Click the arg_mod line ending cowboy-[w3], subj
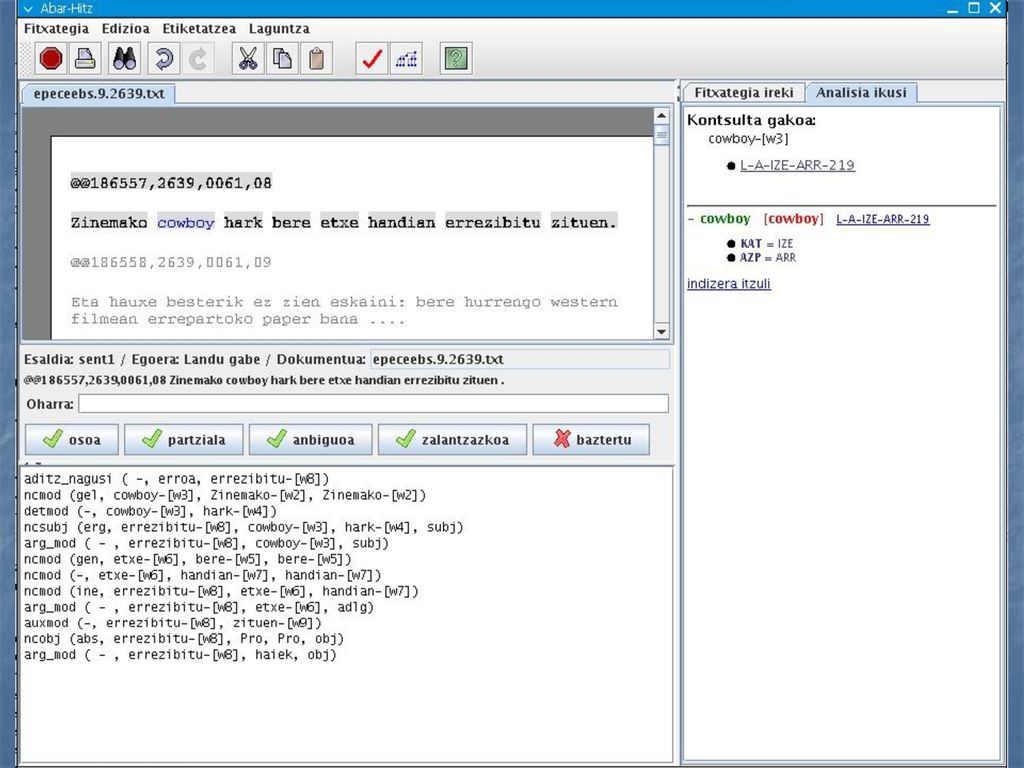The image size is (1024, 768). 206,543
